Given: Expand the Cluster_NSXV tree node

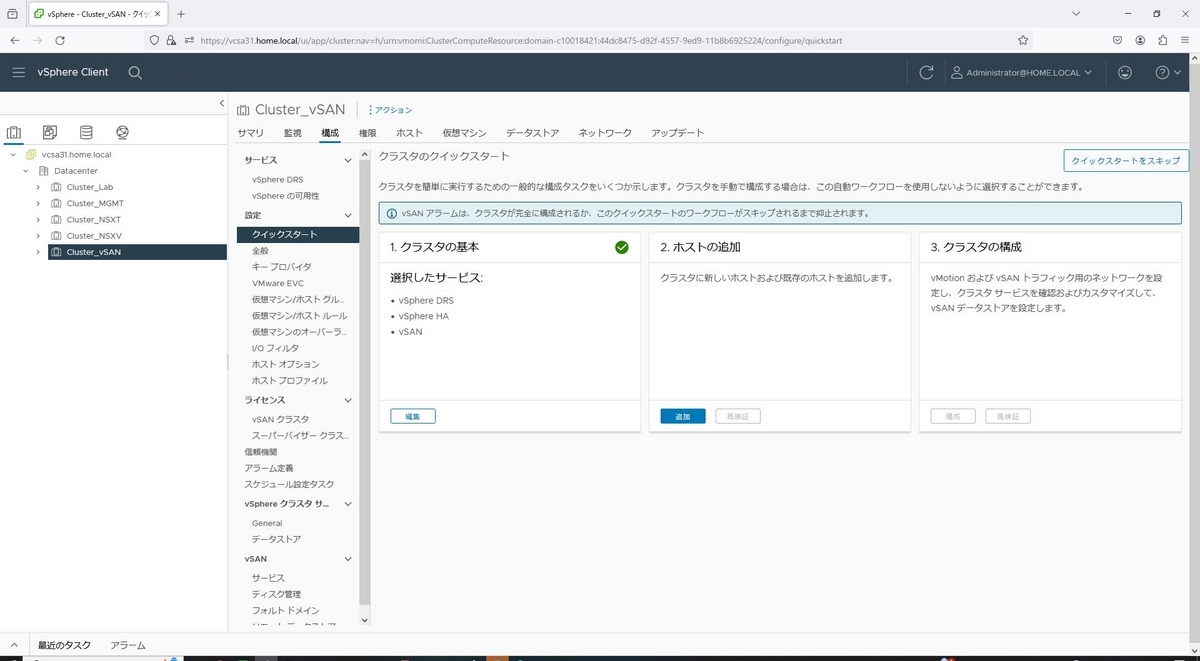Looking at the screenshot, I should pos(38,235).
